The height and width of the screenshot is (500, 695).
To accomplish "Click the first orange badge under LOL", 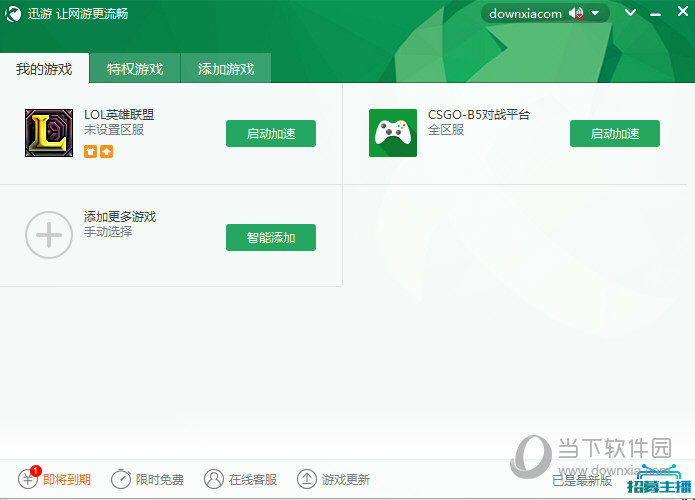I will coord(90,152).
